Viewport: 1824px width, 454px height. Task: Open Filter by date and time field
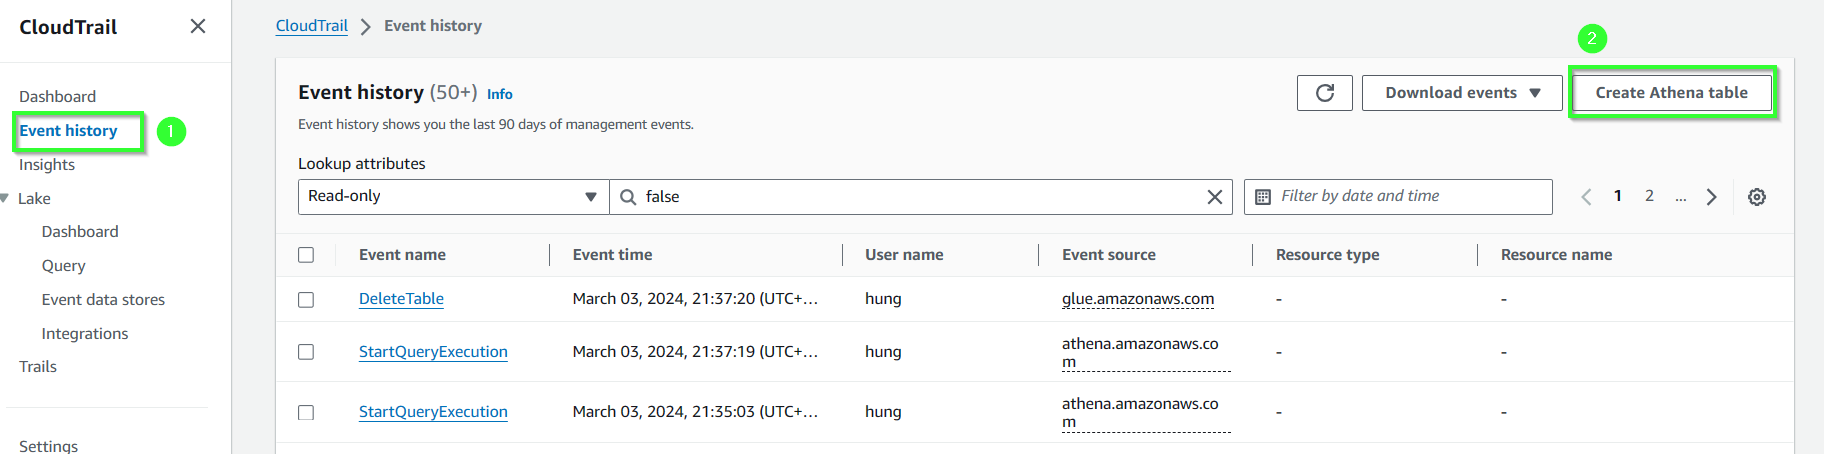1398,197
